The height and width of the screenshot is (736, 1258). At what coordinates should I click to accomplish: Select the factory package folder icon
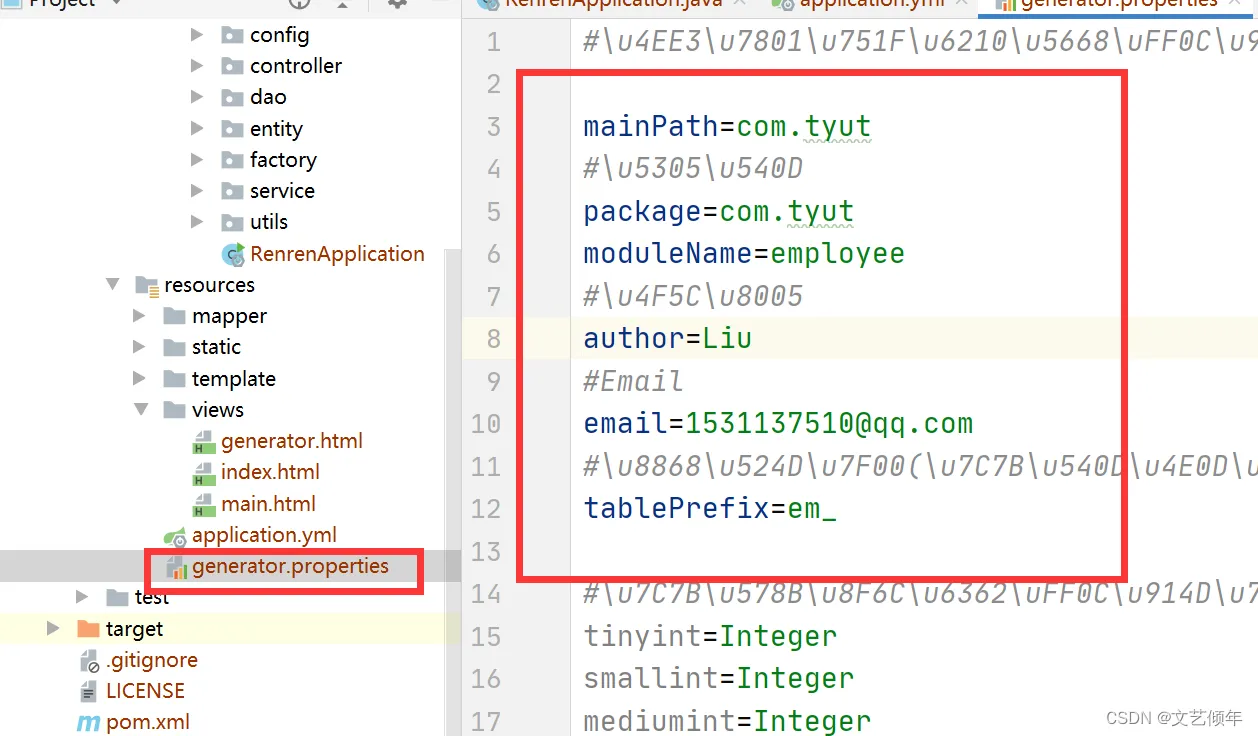232,160
